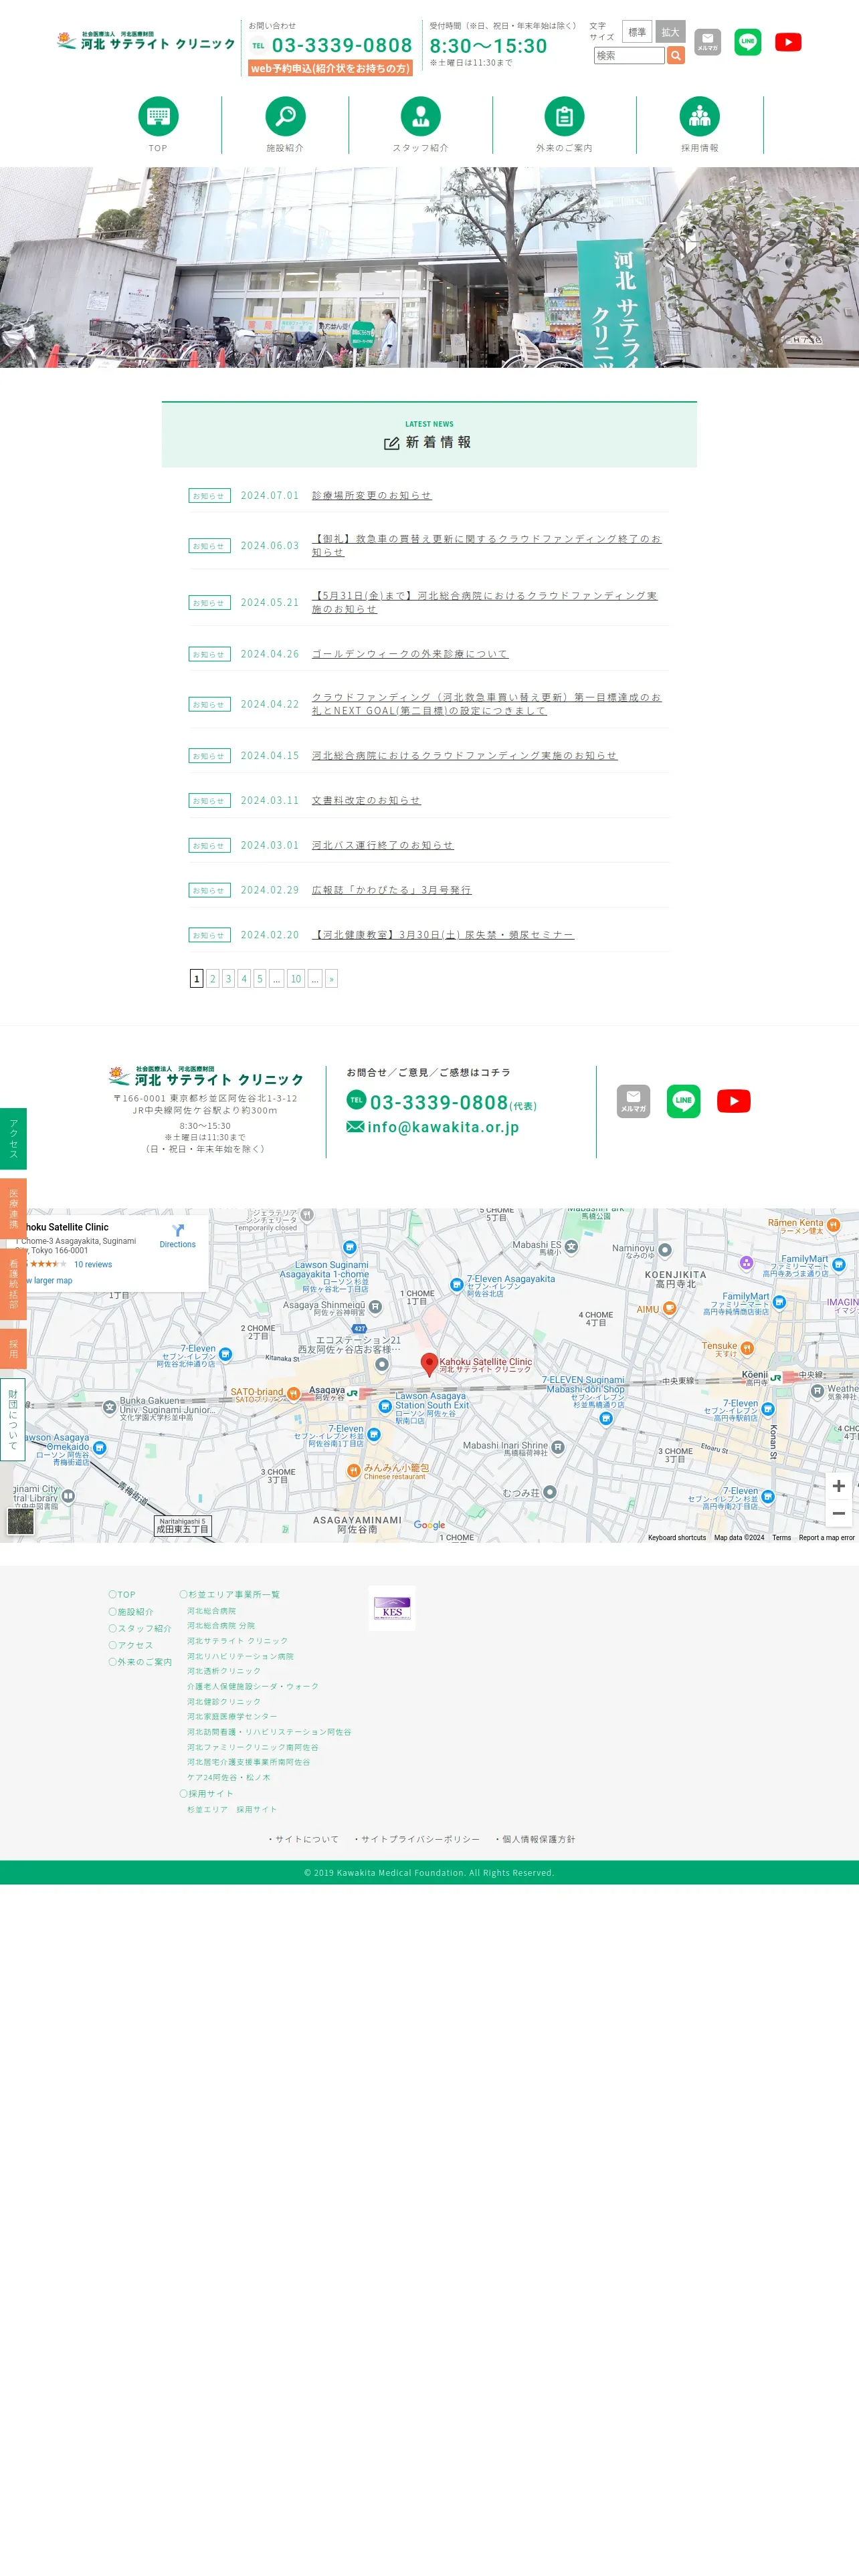
Task: Open the 2024.04.15 クラウドファンディング実施 news
Action: [464, 756]
